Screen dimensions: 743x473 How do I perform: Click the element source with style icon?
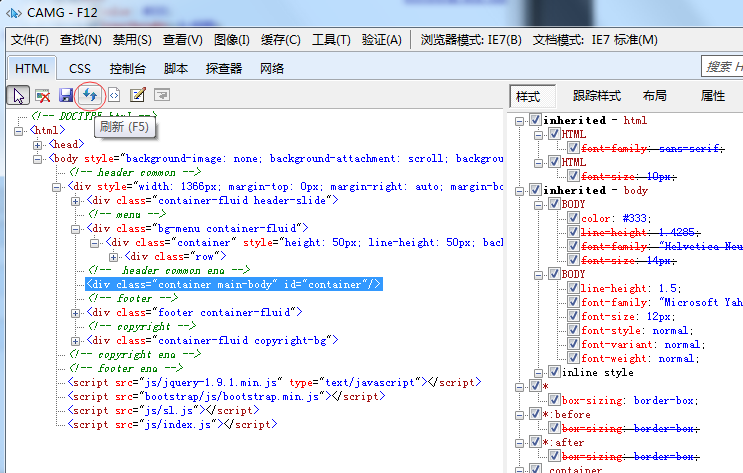click(x=114, y=95)
